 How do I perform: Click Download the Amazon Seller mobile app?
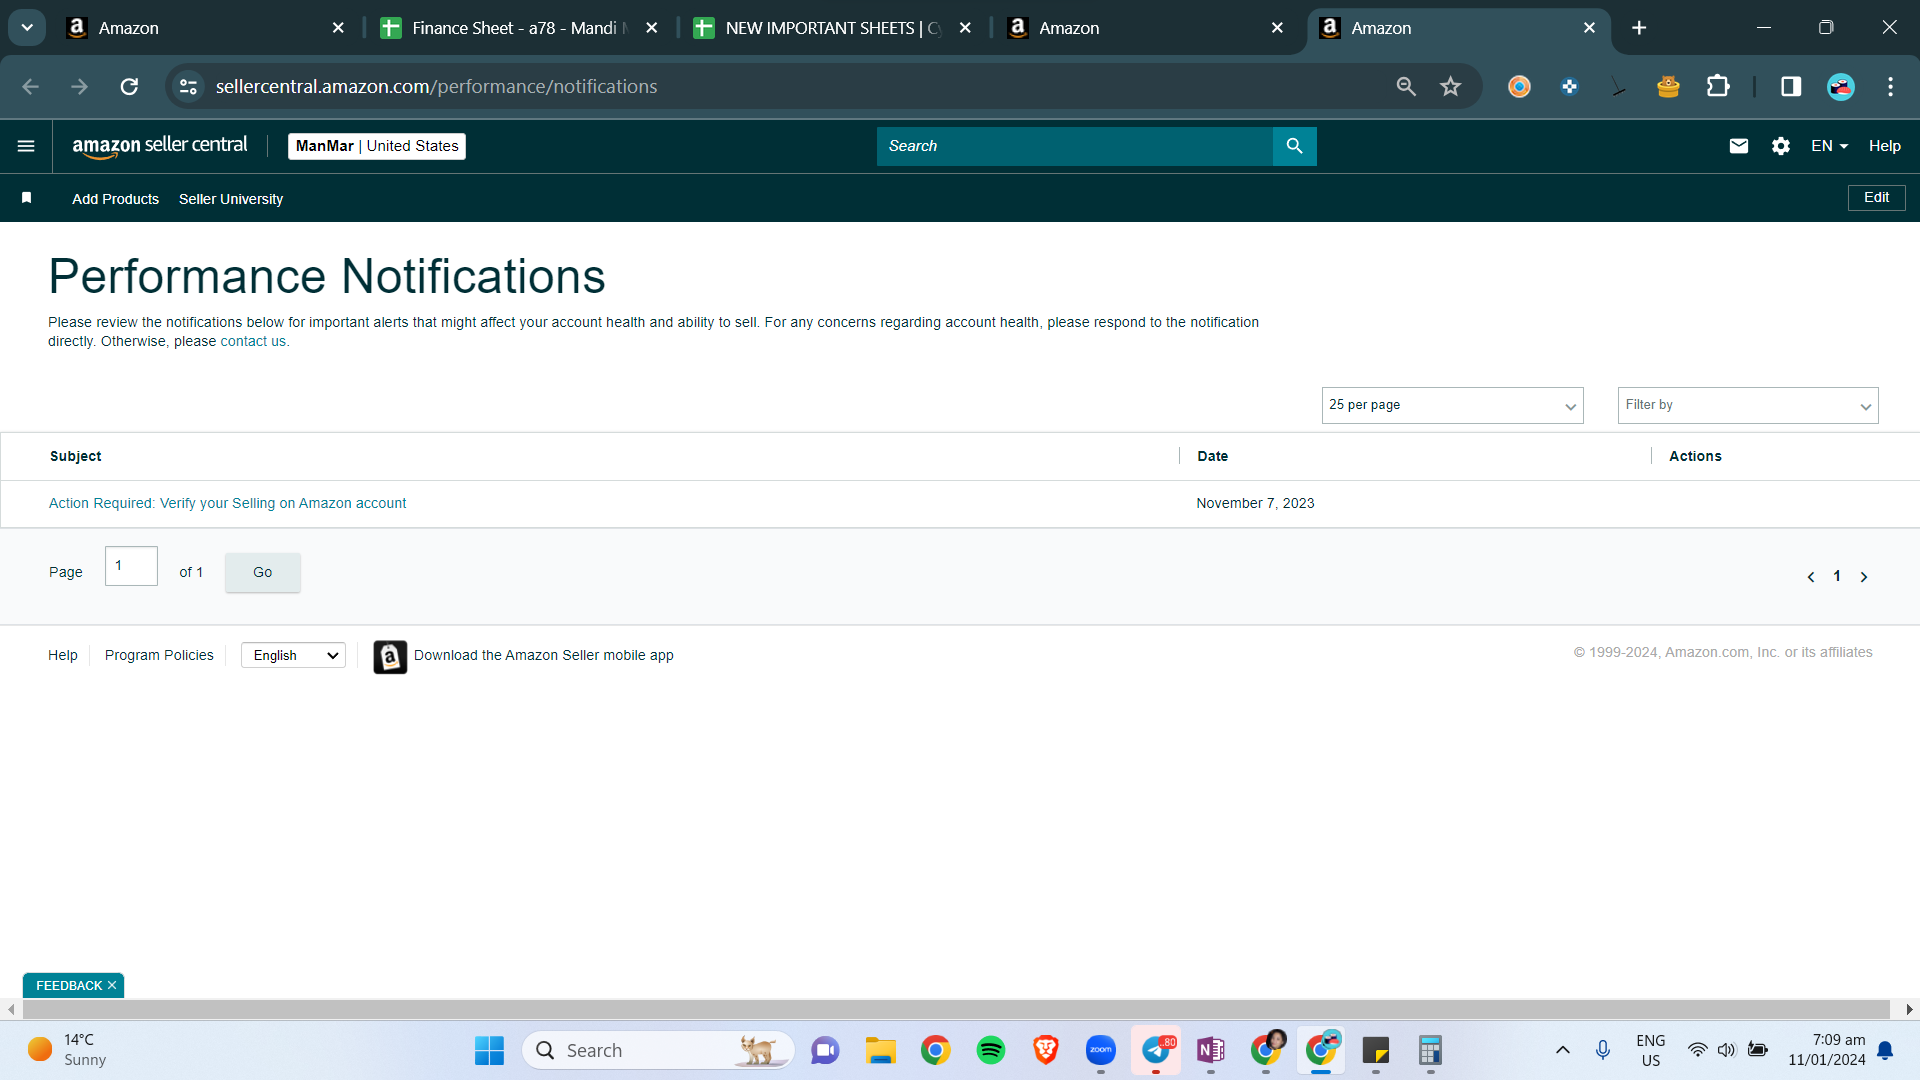point(543,655)
